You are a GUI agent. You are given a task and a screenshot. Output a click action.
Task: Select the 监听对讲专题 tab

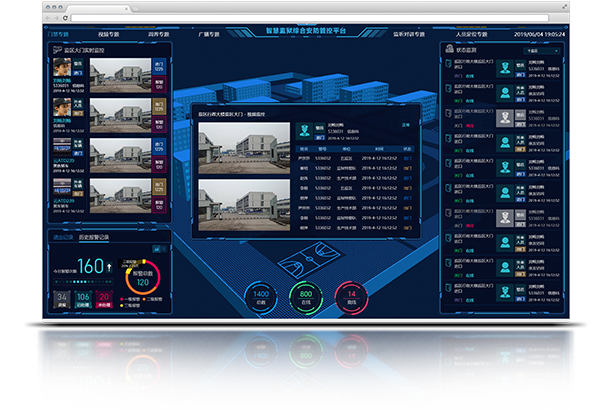411,34
